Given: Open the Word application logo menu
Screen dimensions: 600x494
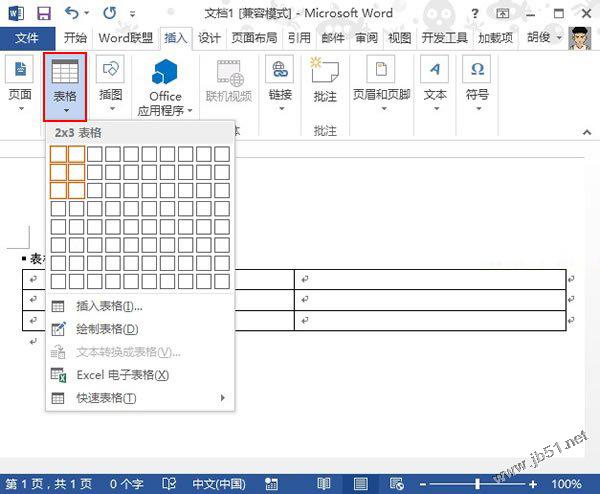Looking at the screenshot, I should pos(16,14).
